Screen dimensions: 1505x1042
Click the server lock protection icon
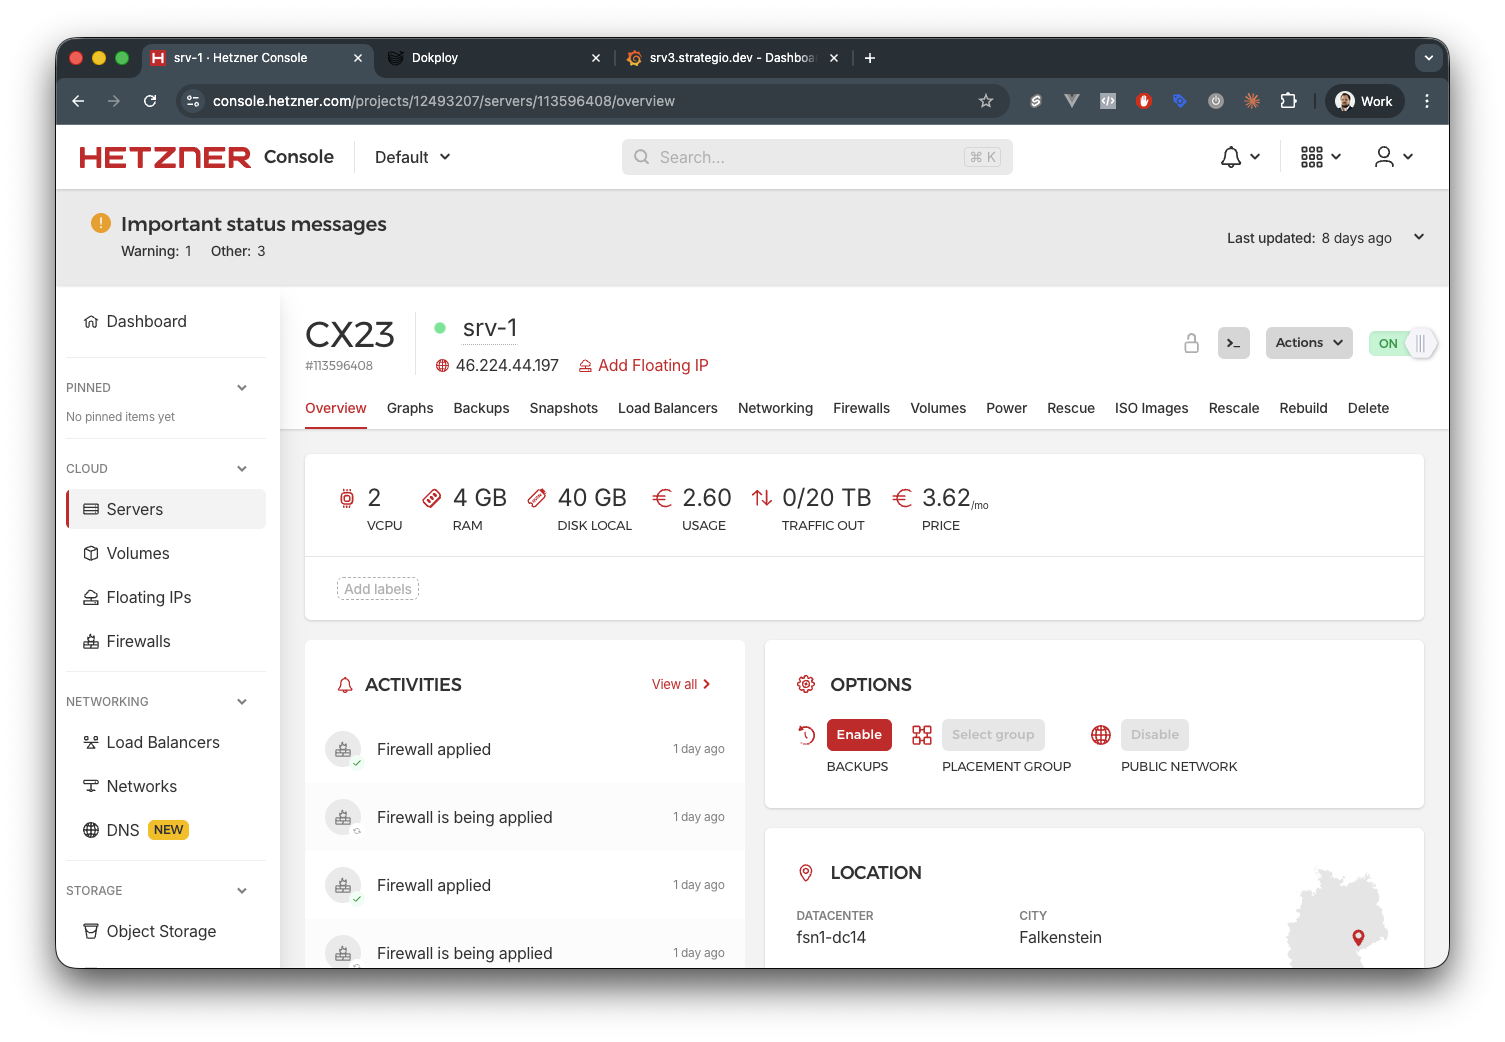point(1191,343)
